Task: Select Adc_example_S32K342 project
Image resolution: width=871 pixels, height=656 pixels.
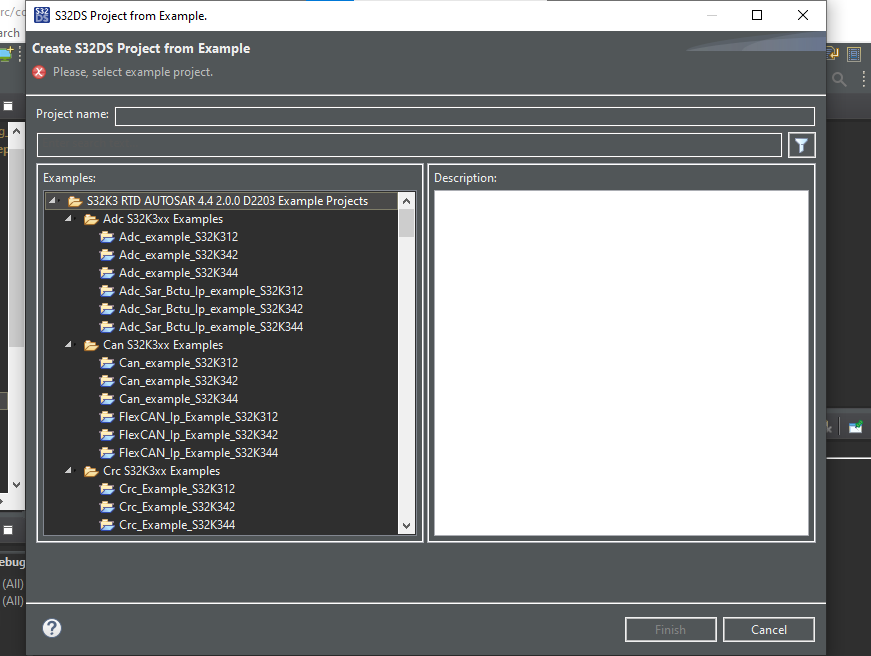Action: pyautogui.click(x=178, y=255)
